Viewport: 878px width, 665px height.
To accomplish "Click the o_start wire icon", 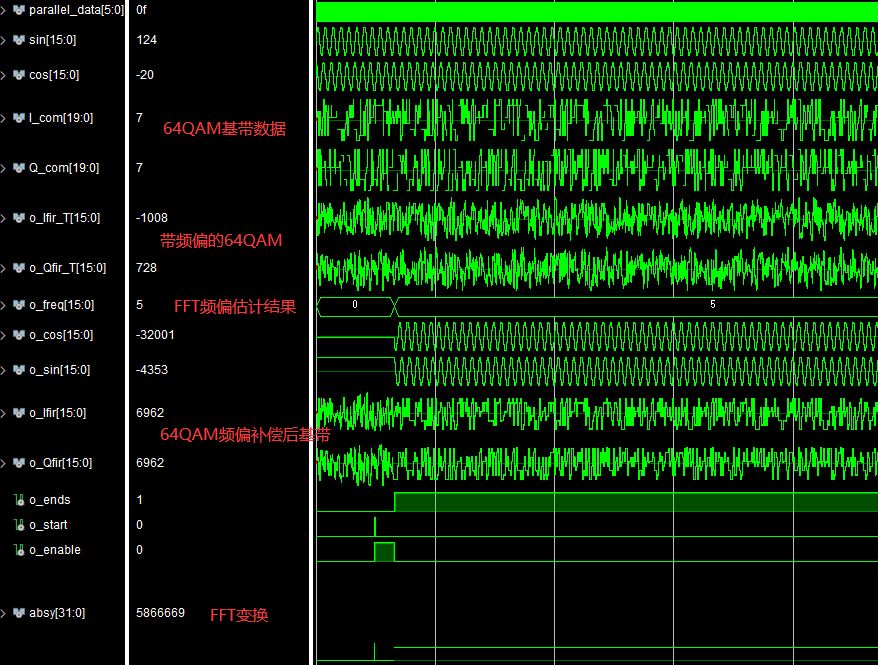I will (19, 525).
